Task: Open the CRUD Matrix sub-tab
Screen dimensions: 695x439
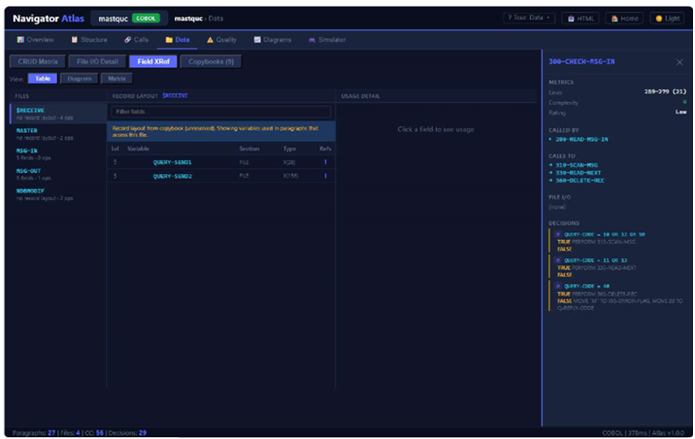Action: tap(38, 62)
